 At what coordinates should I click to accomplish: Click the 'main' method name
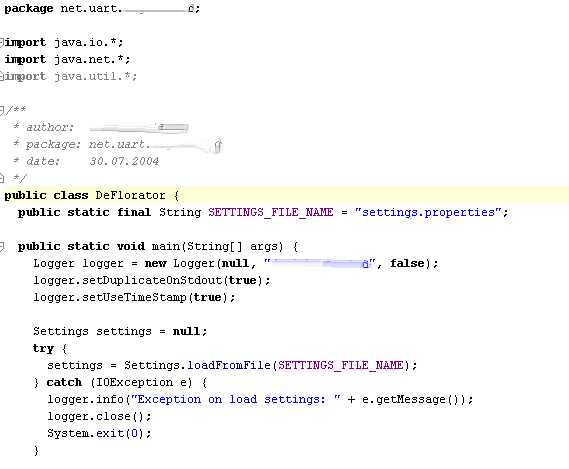coord(165,246)
